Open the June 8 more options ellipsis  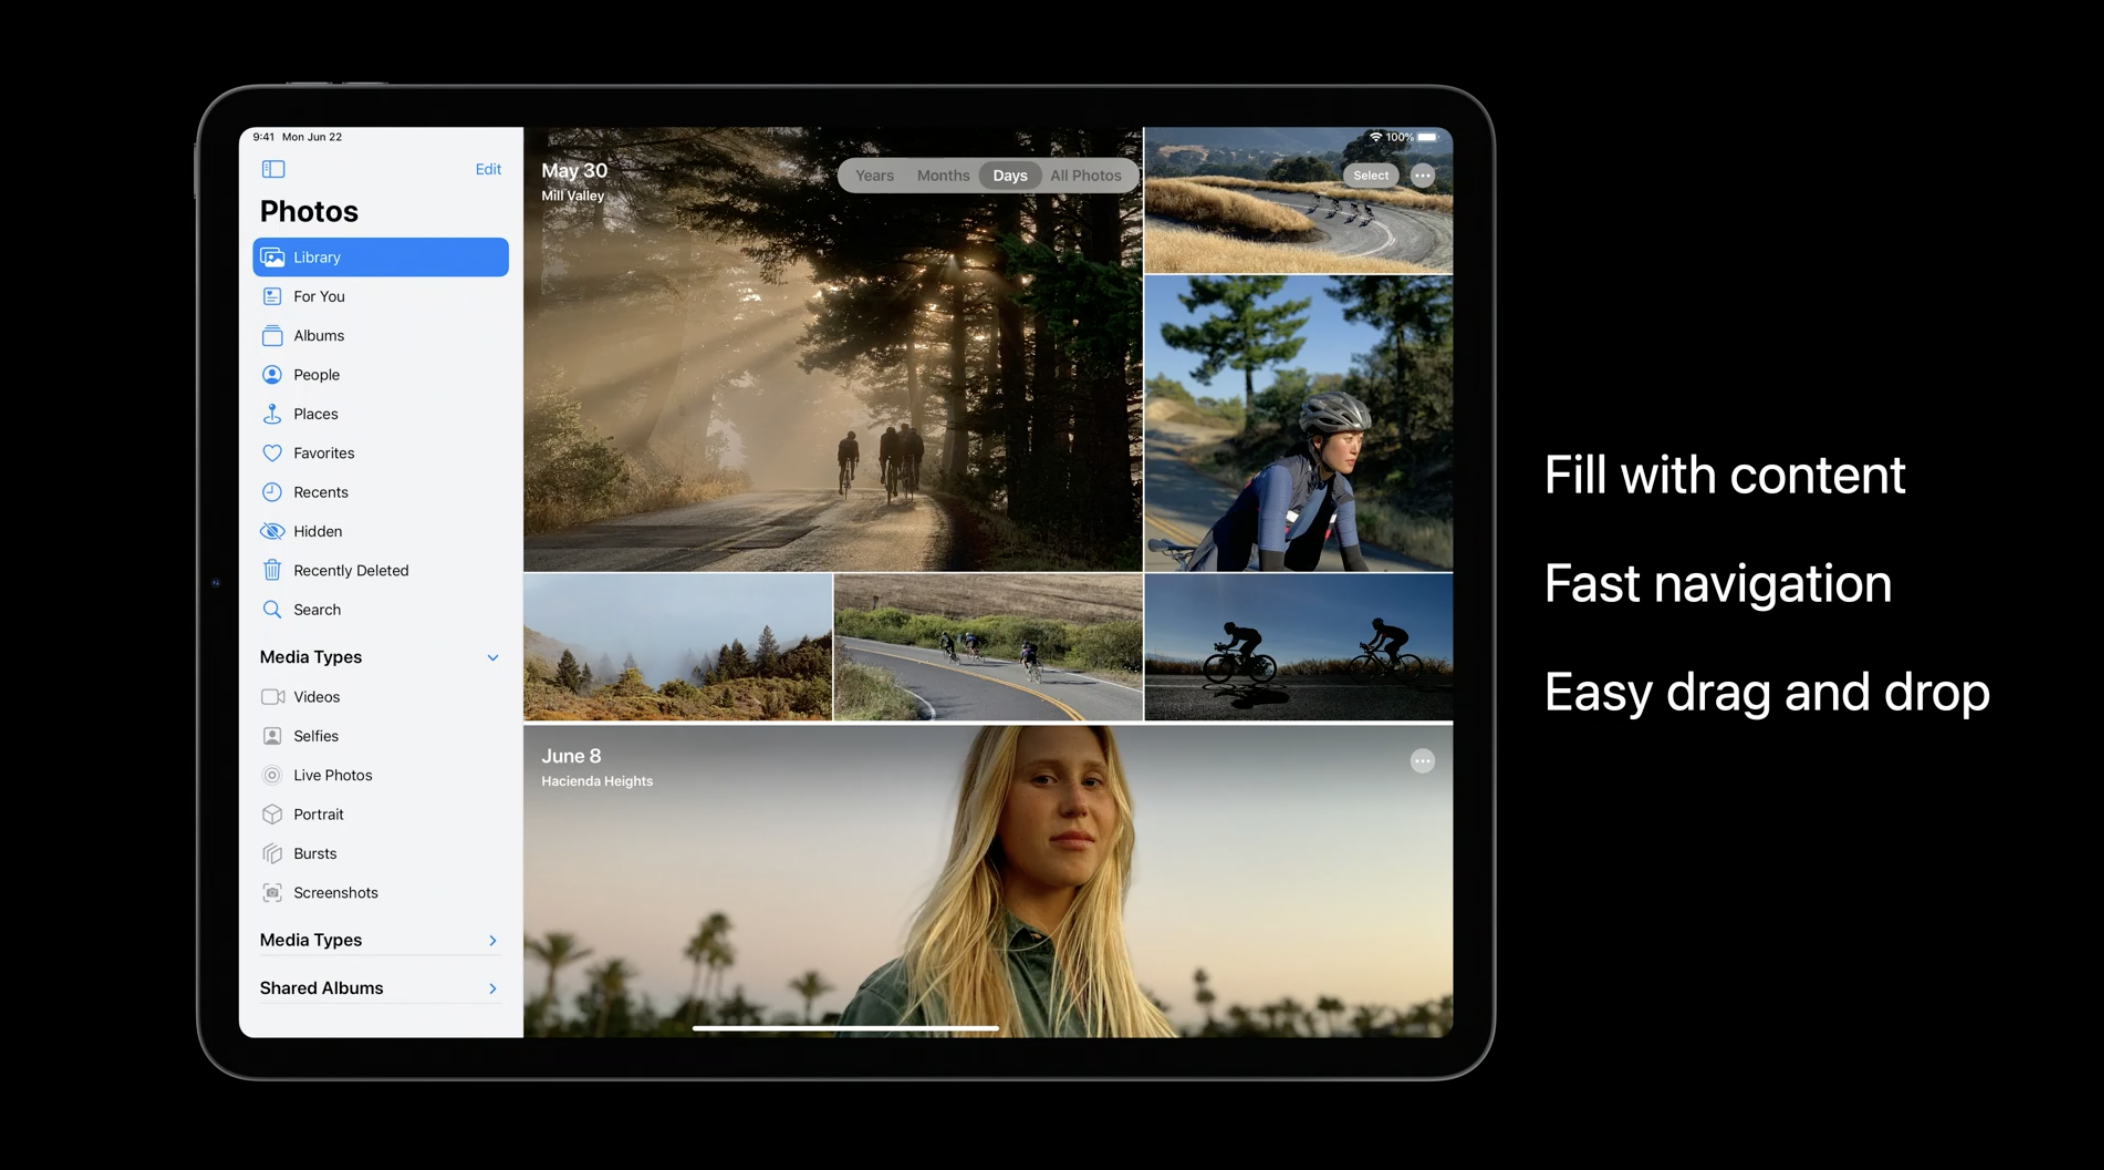coord(1422,761)
